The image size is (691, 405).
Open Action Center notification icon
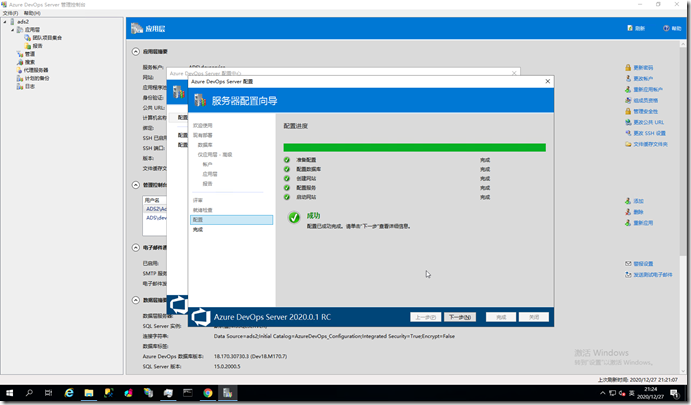(x=674, y=393)
